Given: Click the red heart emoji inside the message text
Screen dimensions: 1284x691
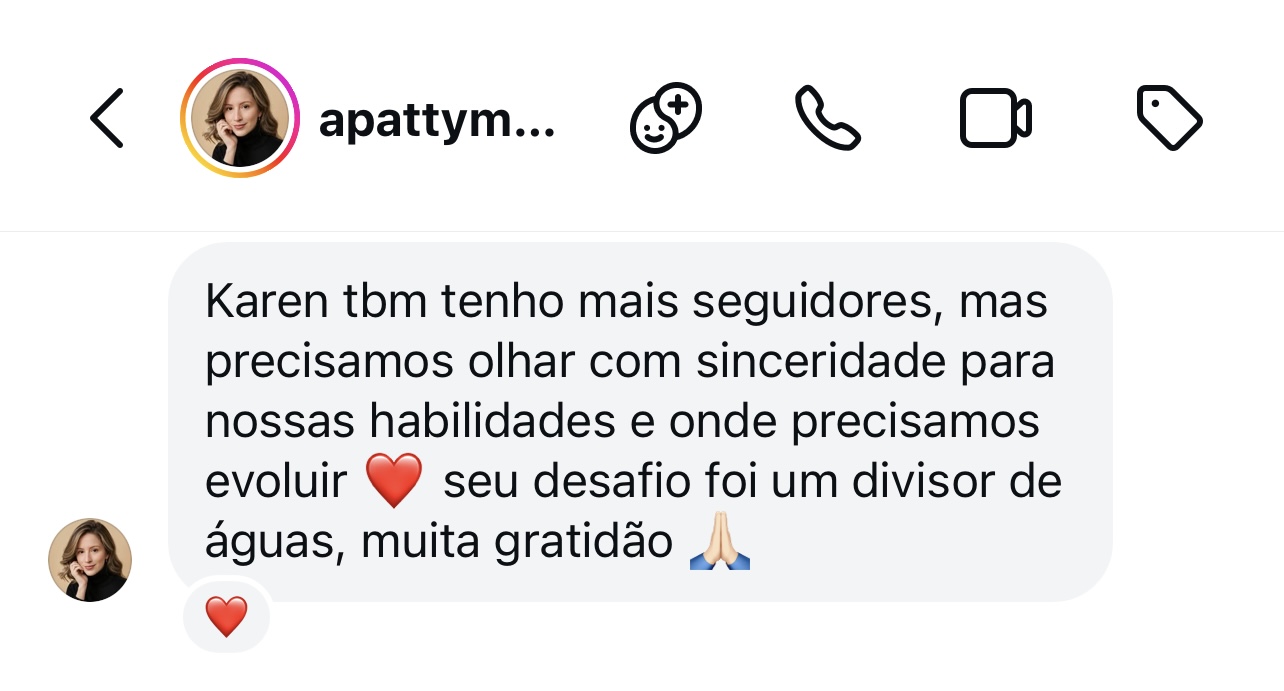Looking at the screenshot, I should tap(395, 482).
